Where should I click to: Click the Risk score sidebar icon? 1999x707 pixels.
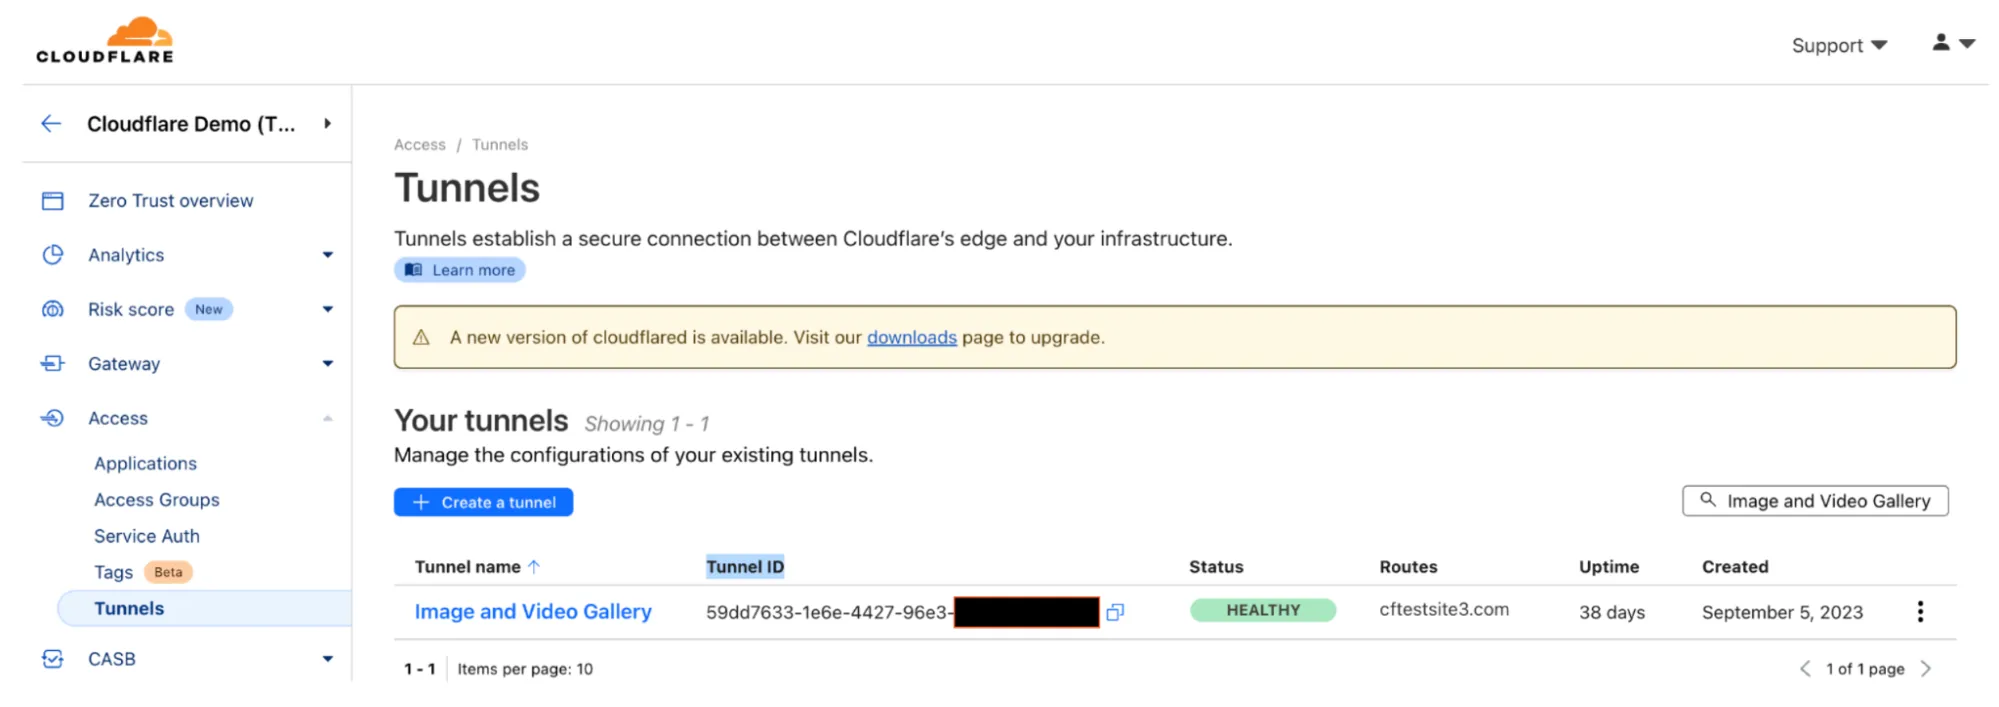[54, 309]
